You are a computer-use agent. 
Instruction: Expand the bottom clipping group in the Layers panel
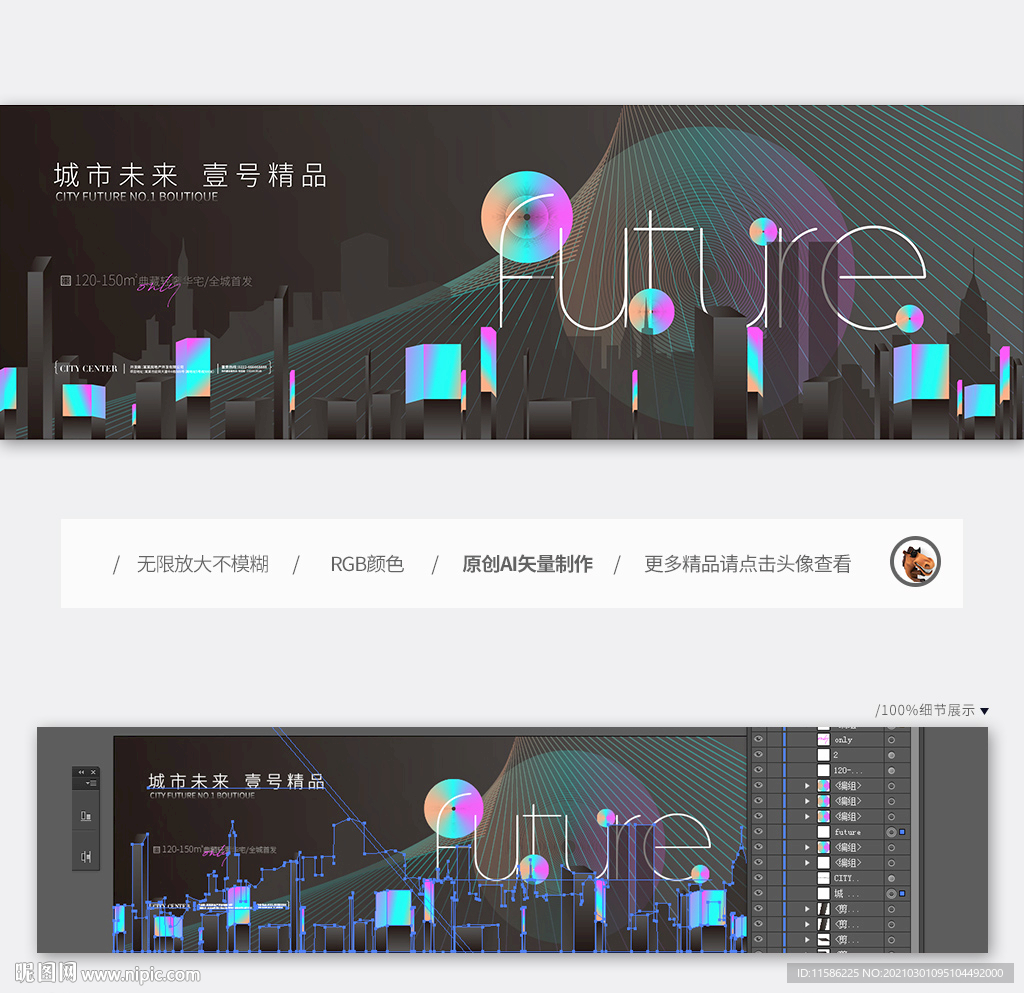pyautogui.click(x=807, y=940)
